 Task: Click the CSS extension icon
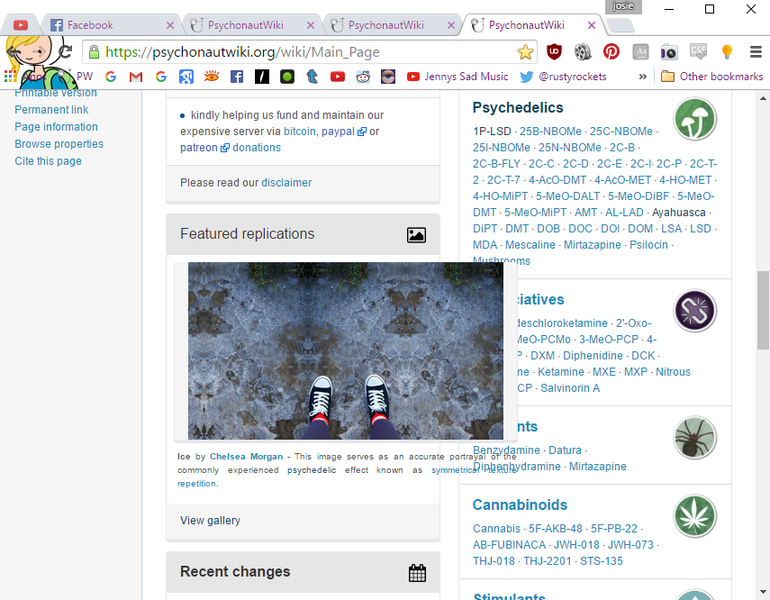[698, 52]
